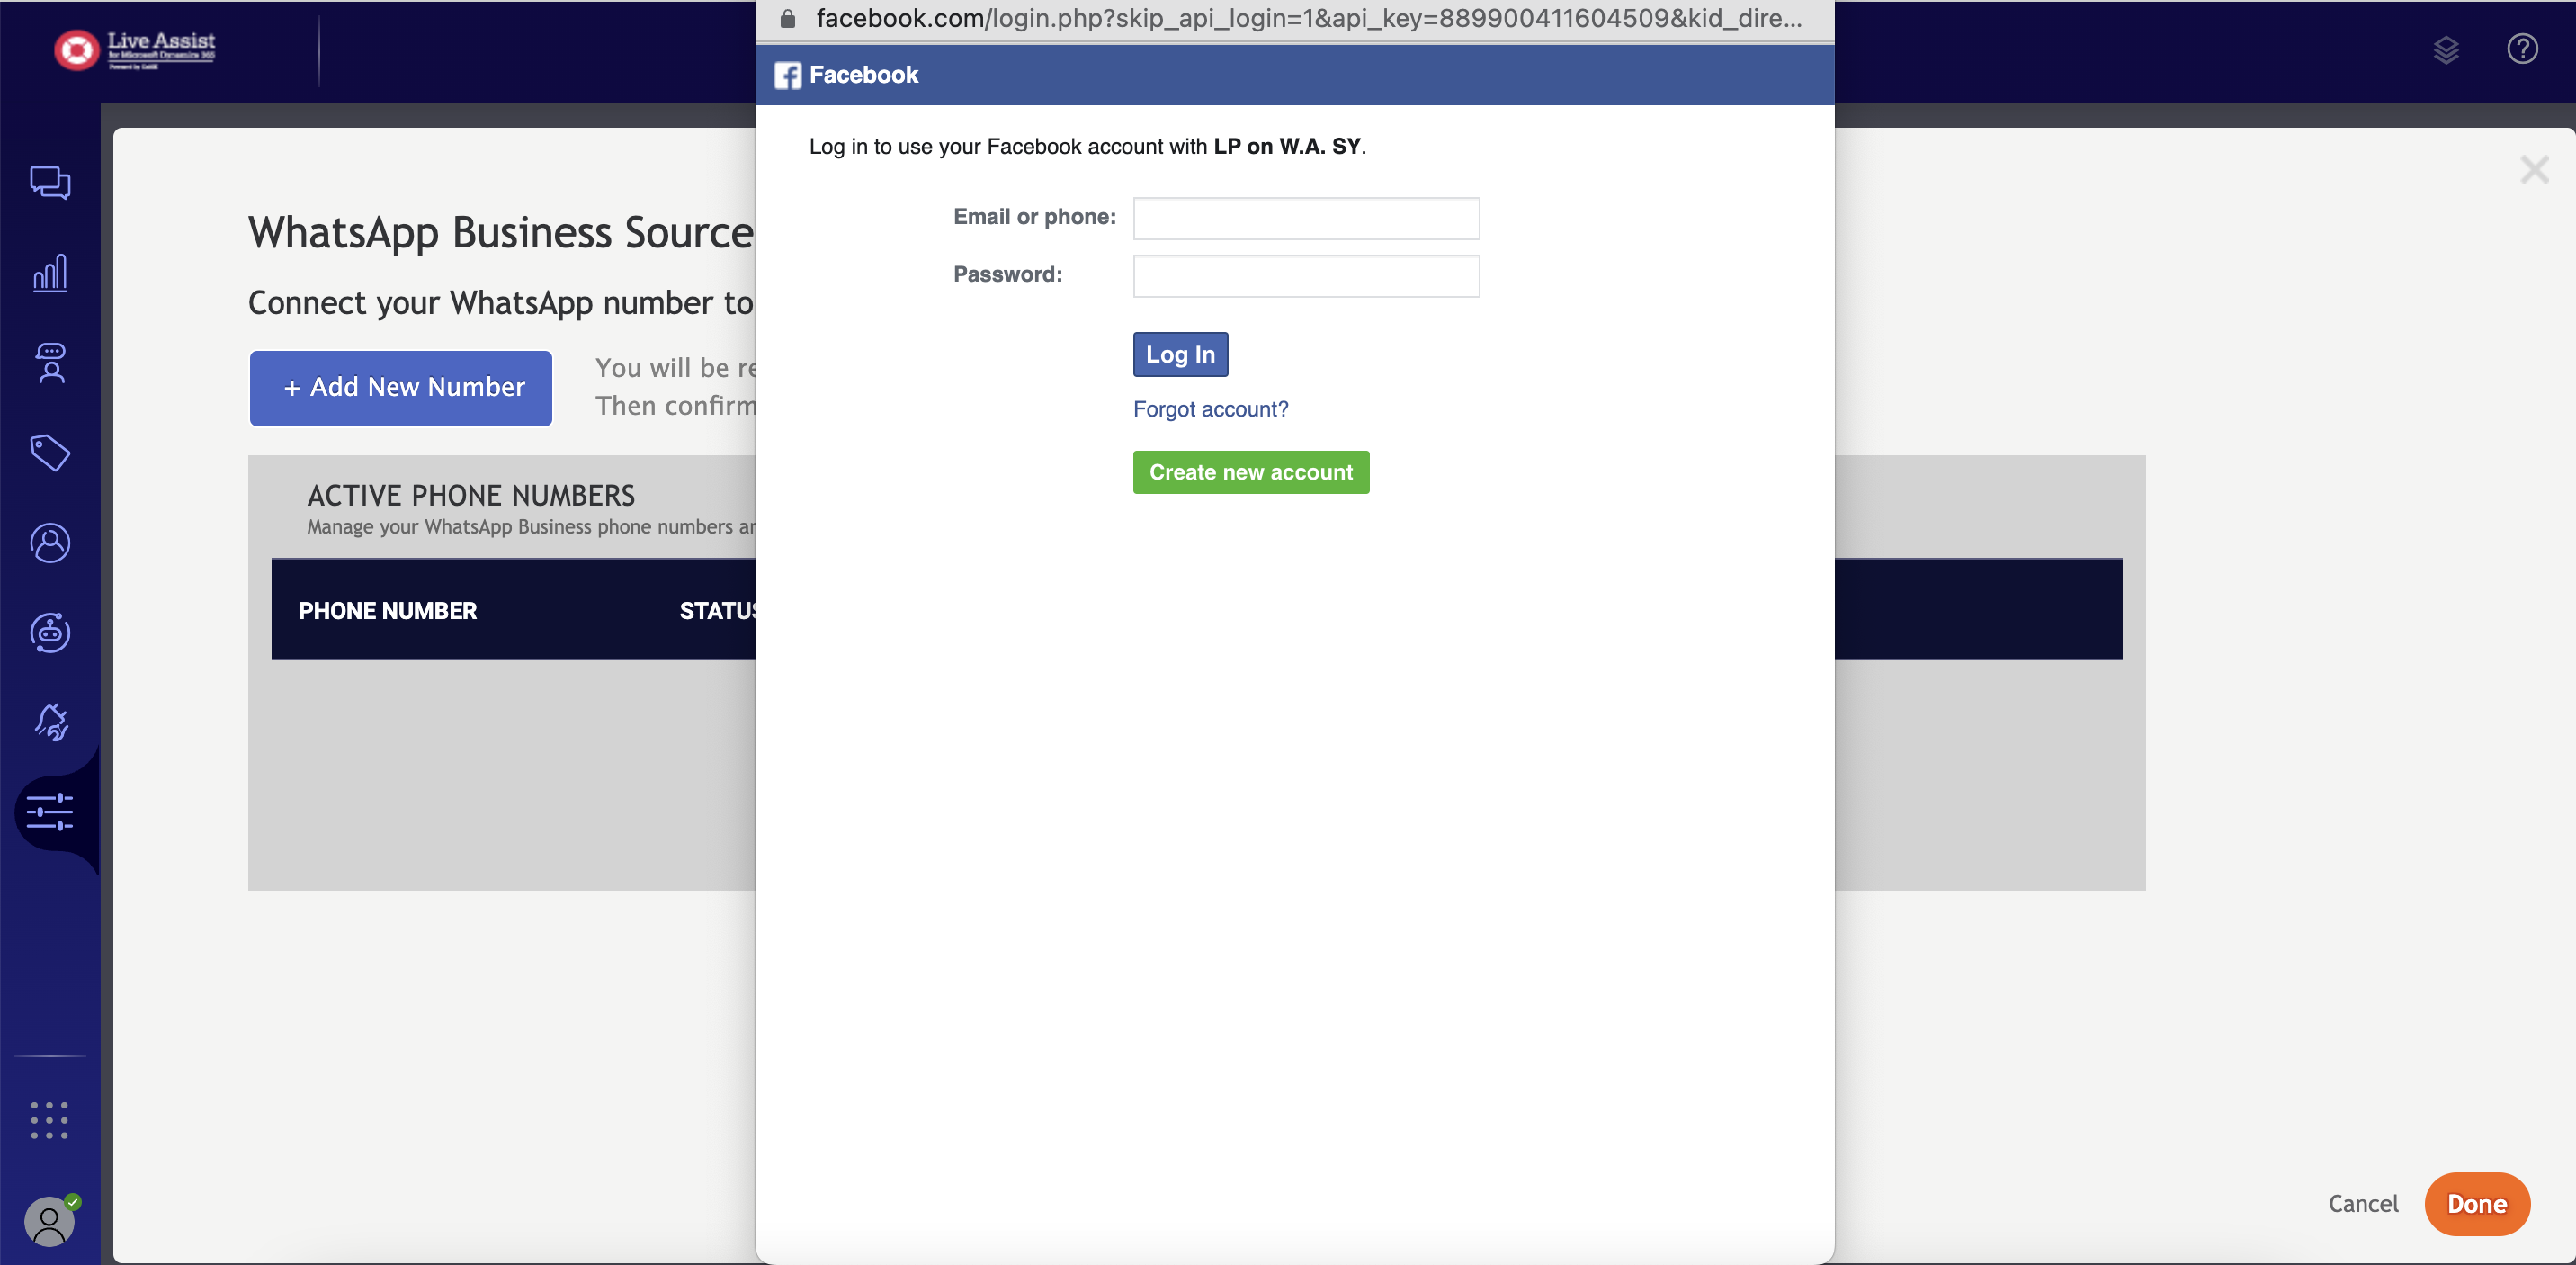The height and width of the screenshot is (1265, 2576).
Task: Click the WhatsApp Business Source title
Action: tap(501, 232)
